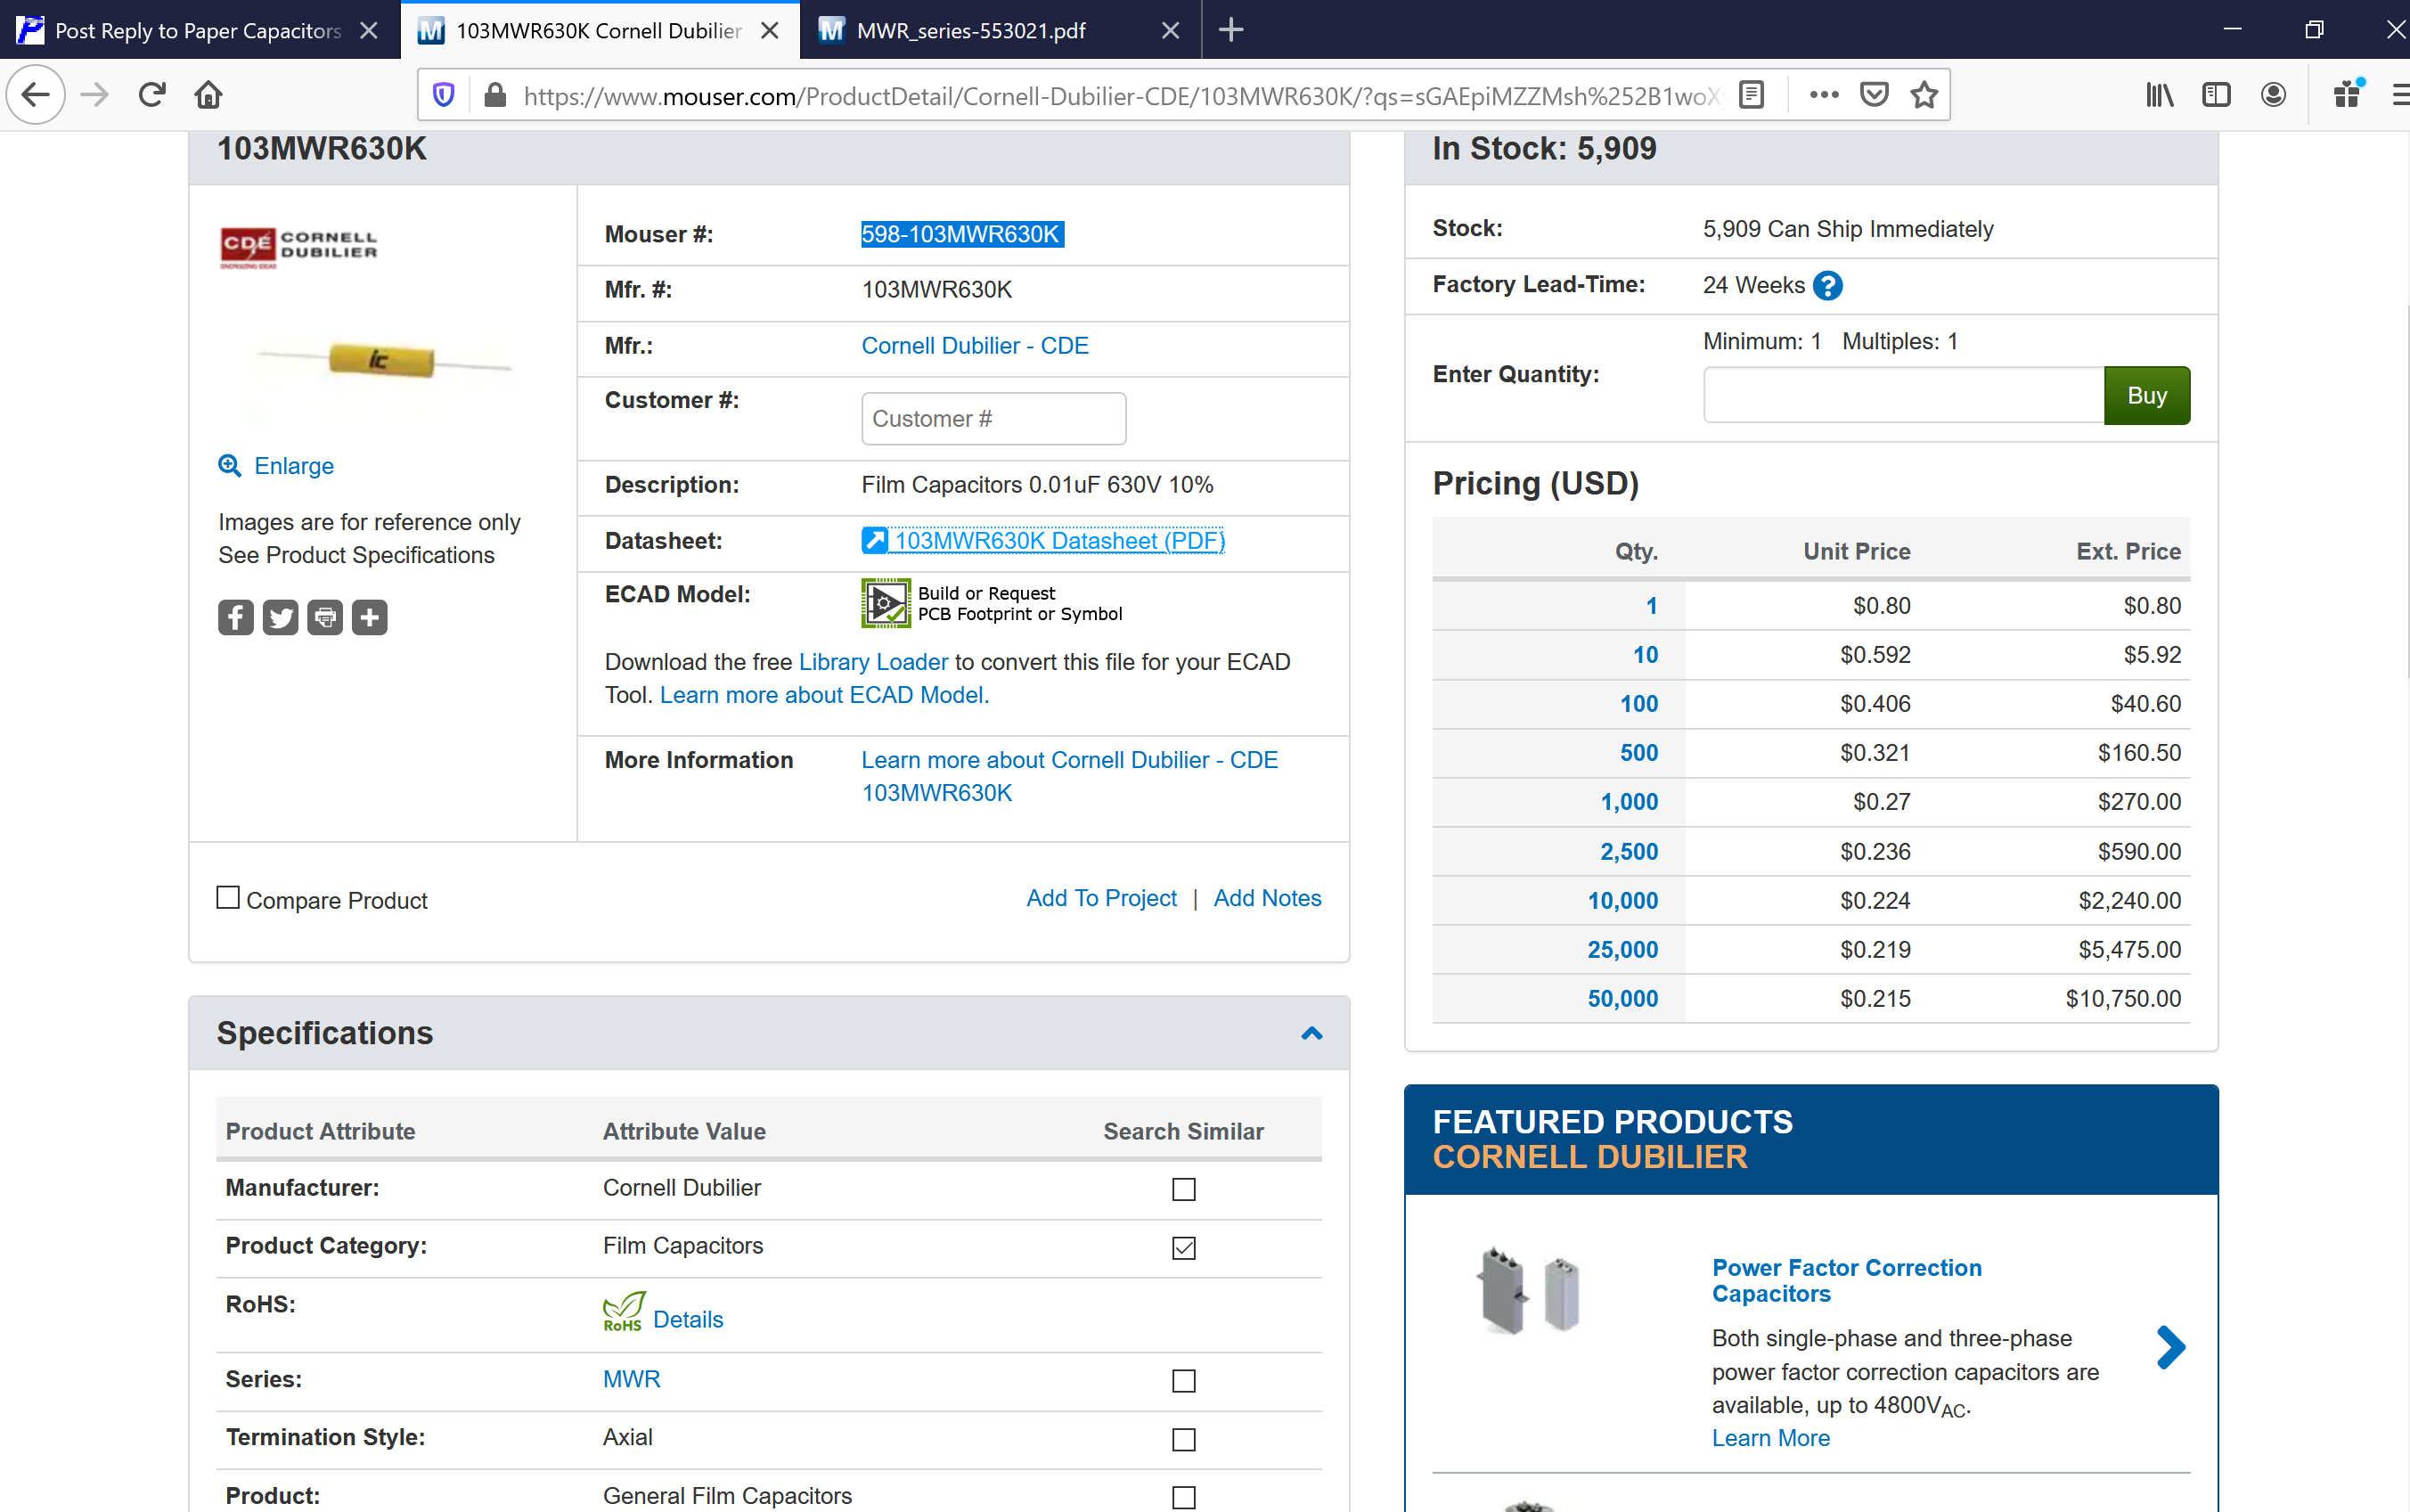Check Search Similar for Manufacturer
This screenshot has height=1512, width=2410.
[1184, 1189]
